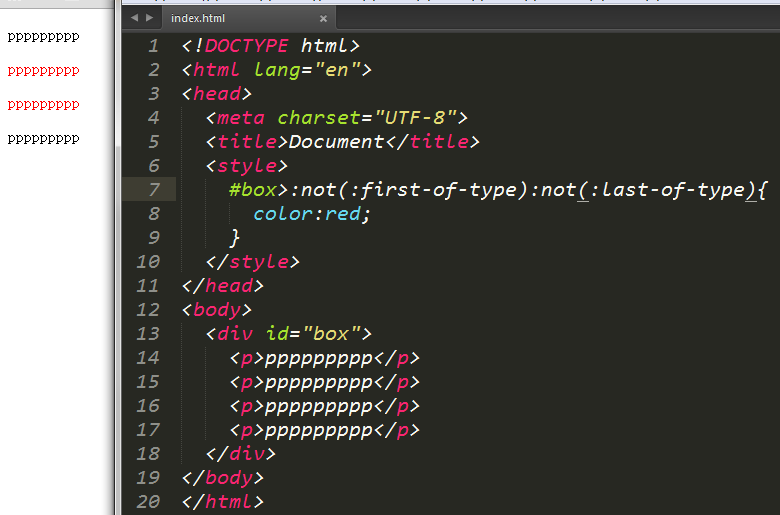The height and width of the screenshot is (515, 780).
Task: Click line number 7 in the gutter
Action: click(x=154, y=190)
